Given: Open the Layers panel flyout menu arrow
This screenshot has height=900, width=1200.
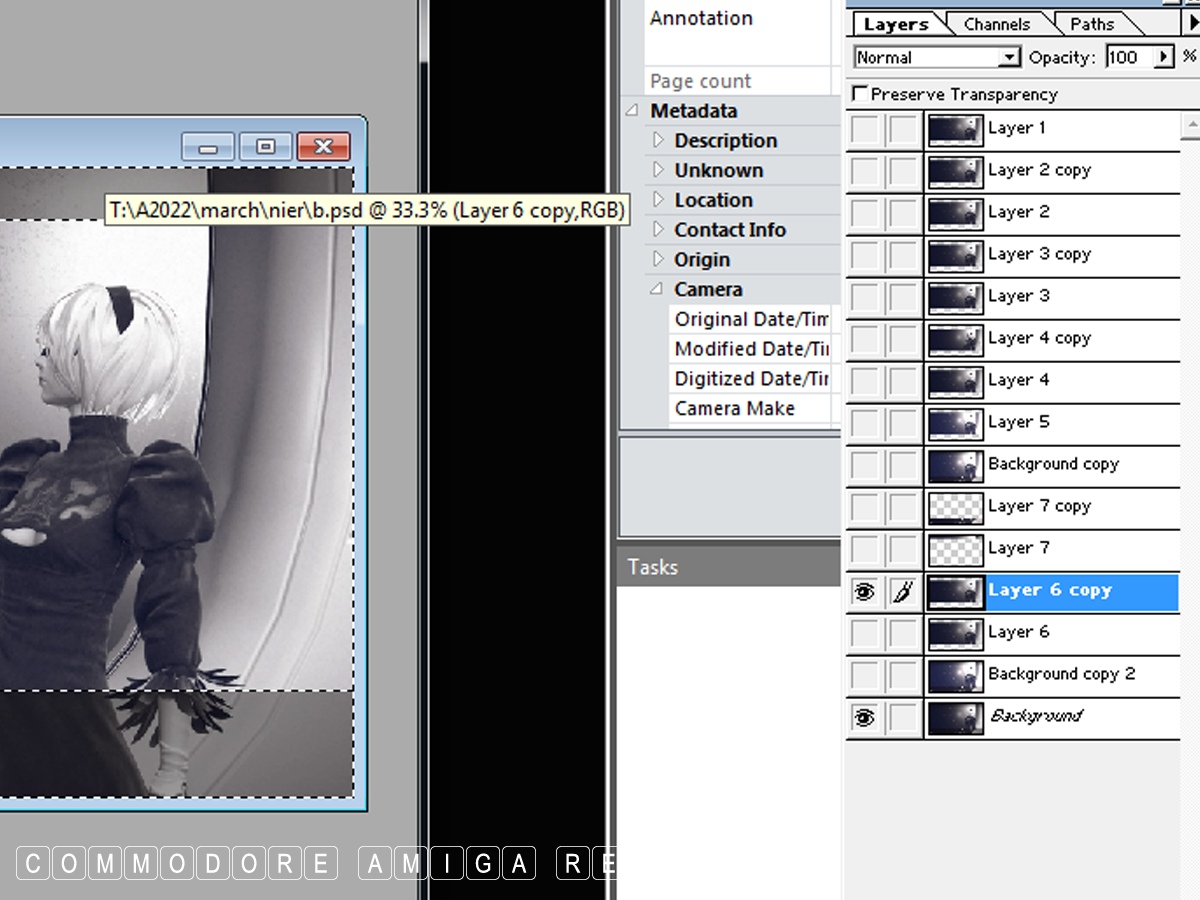Looking at the screenshot, I should tap(1189, 23).
